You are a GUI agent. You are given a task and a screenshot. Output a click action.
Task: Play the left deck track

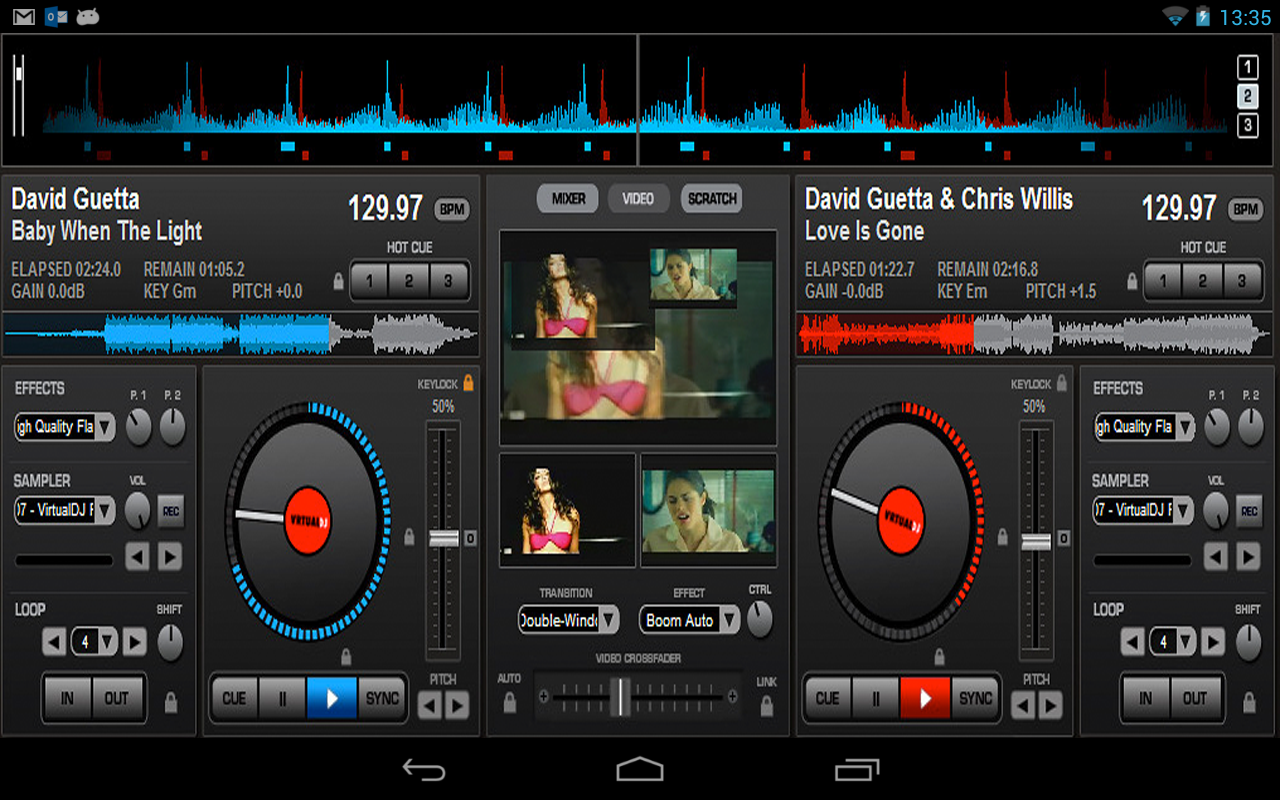(331, 698)
